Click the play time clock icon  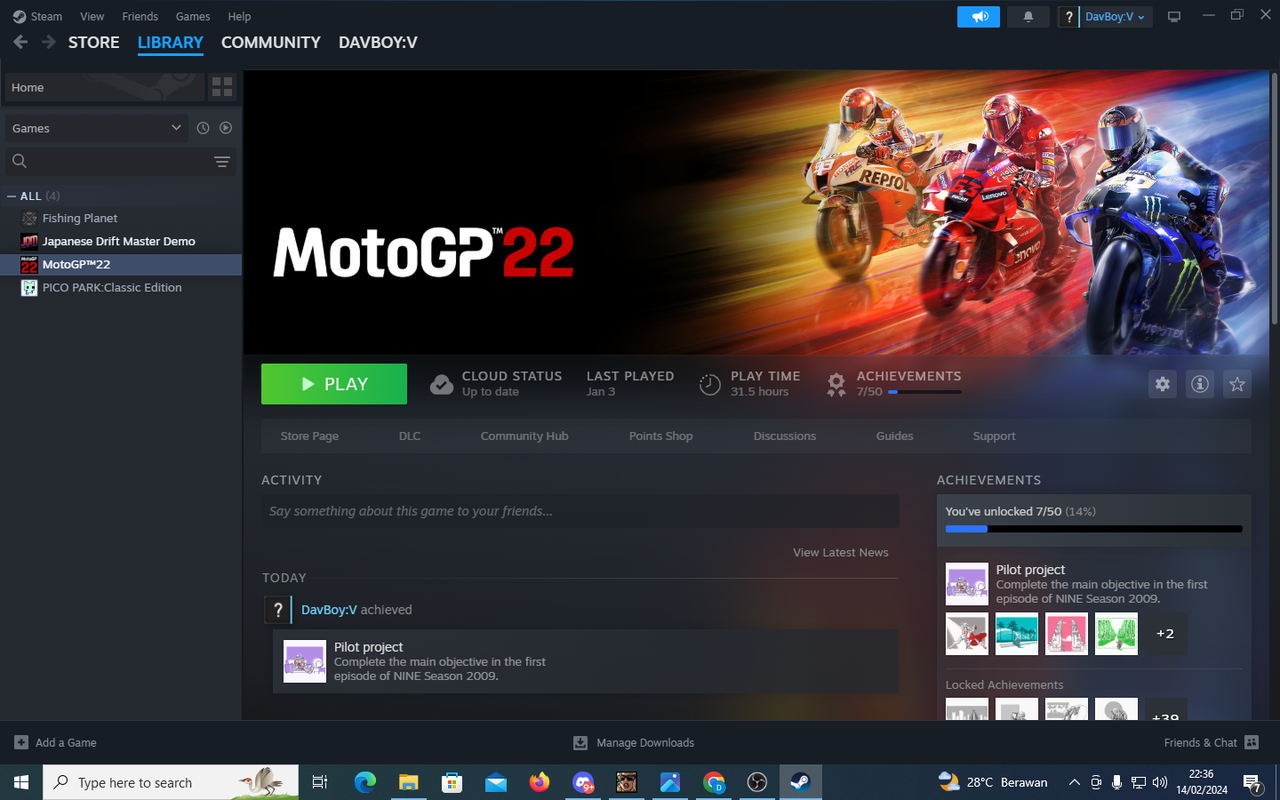click(x=710, y=384)
